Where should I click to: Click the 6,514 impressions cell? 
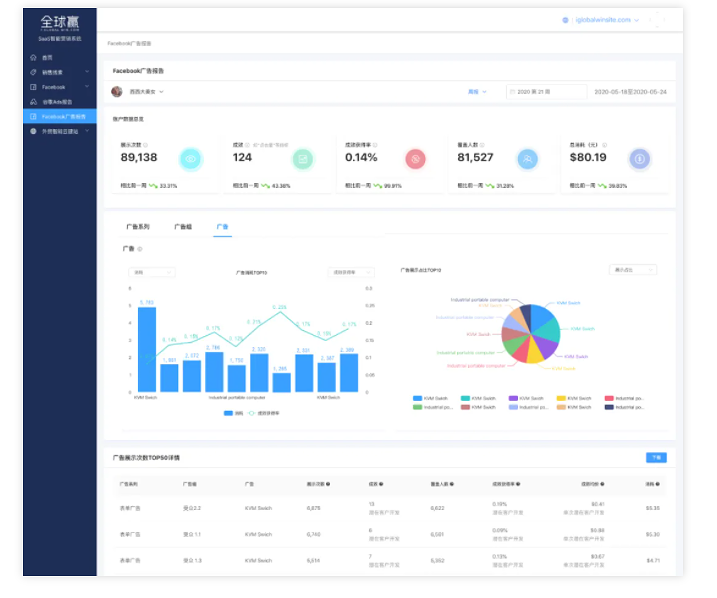tap(313, 561)
